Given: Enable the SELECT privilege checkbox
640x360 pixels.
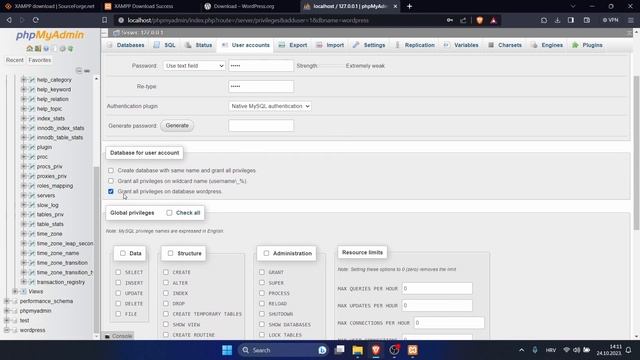Looking at the screenshot, I should [x=118, y=272].
